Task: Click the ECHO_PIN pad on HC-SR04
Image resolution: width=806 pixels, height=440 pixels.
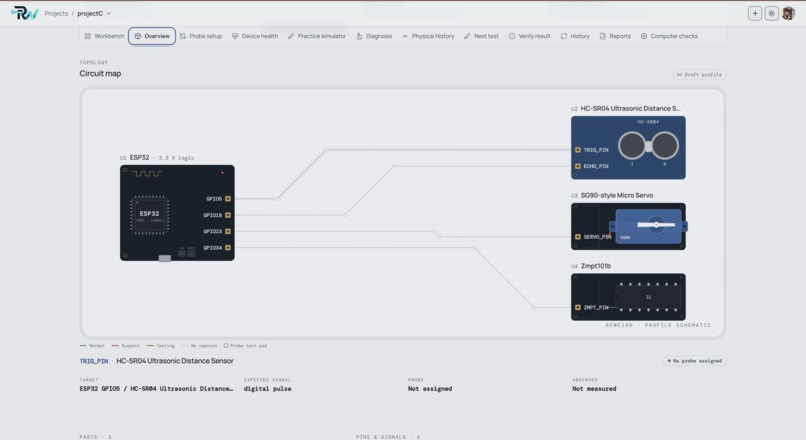Action: tap(578, 166)
